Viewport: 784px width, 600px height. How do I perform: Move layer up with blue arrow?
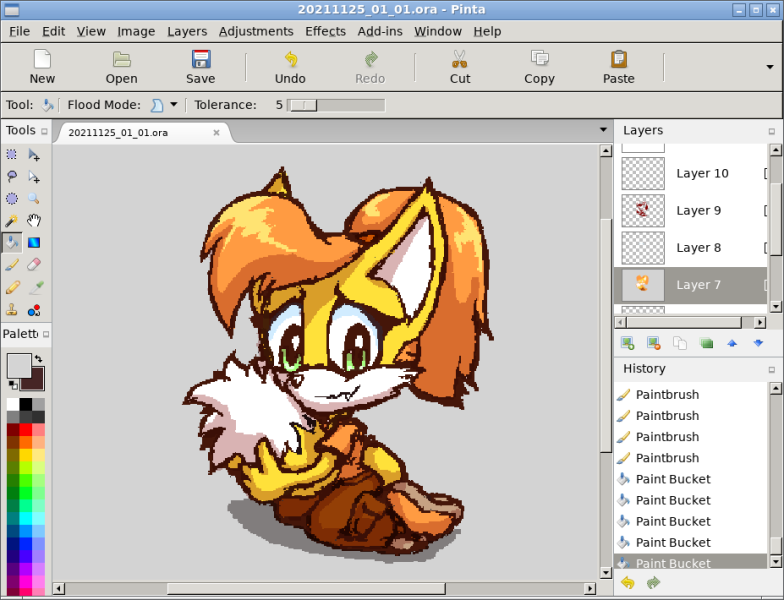[x=732, y=343]
